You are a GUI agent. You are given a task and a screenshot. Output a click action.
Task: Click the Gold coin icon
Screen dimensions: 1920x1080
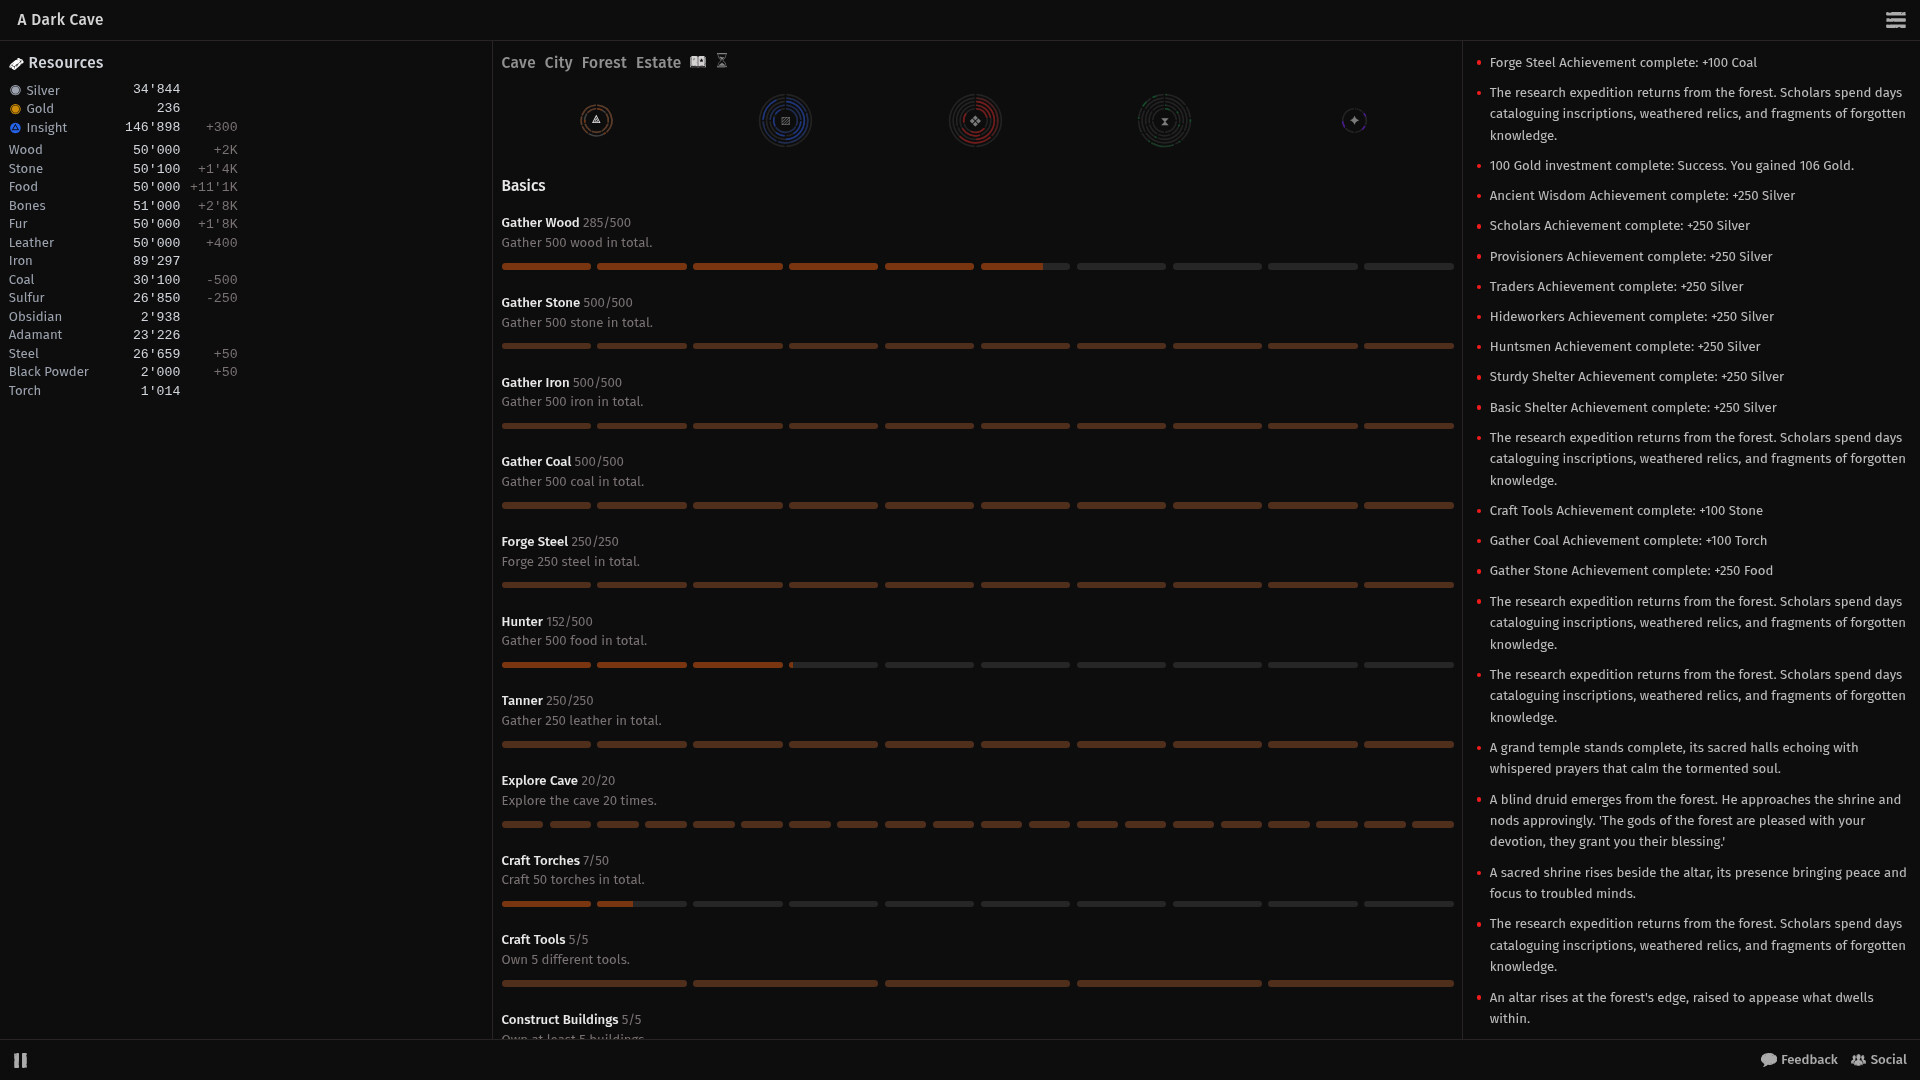pyautogui.click(x=15, y=109)
